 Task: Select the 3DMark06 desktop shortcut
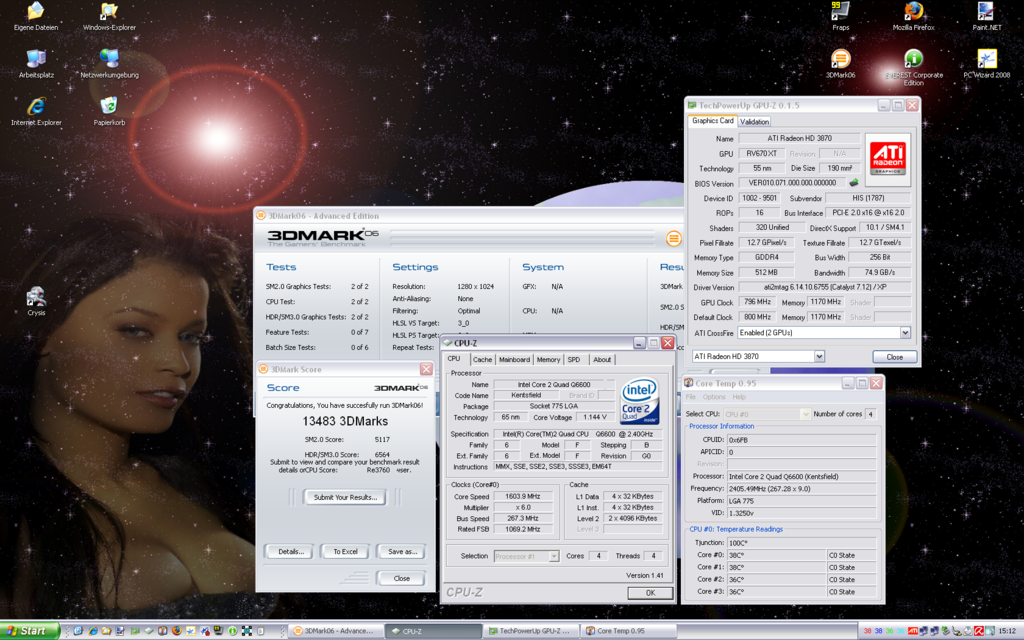coord(840,64)
